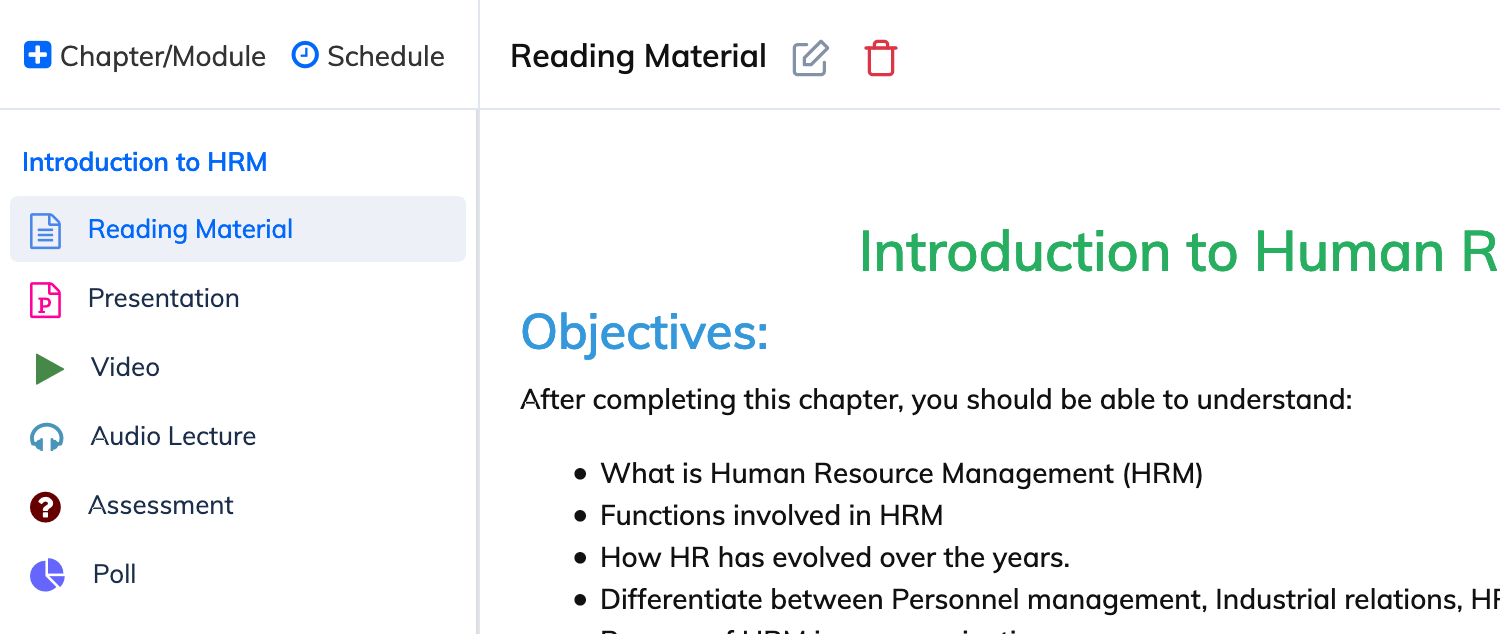The image size is (1500, 634).
Task: Click the pink Presentation slide icon
Action: [x=45, y=299]
